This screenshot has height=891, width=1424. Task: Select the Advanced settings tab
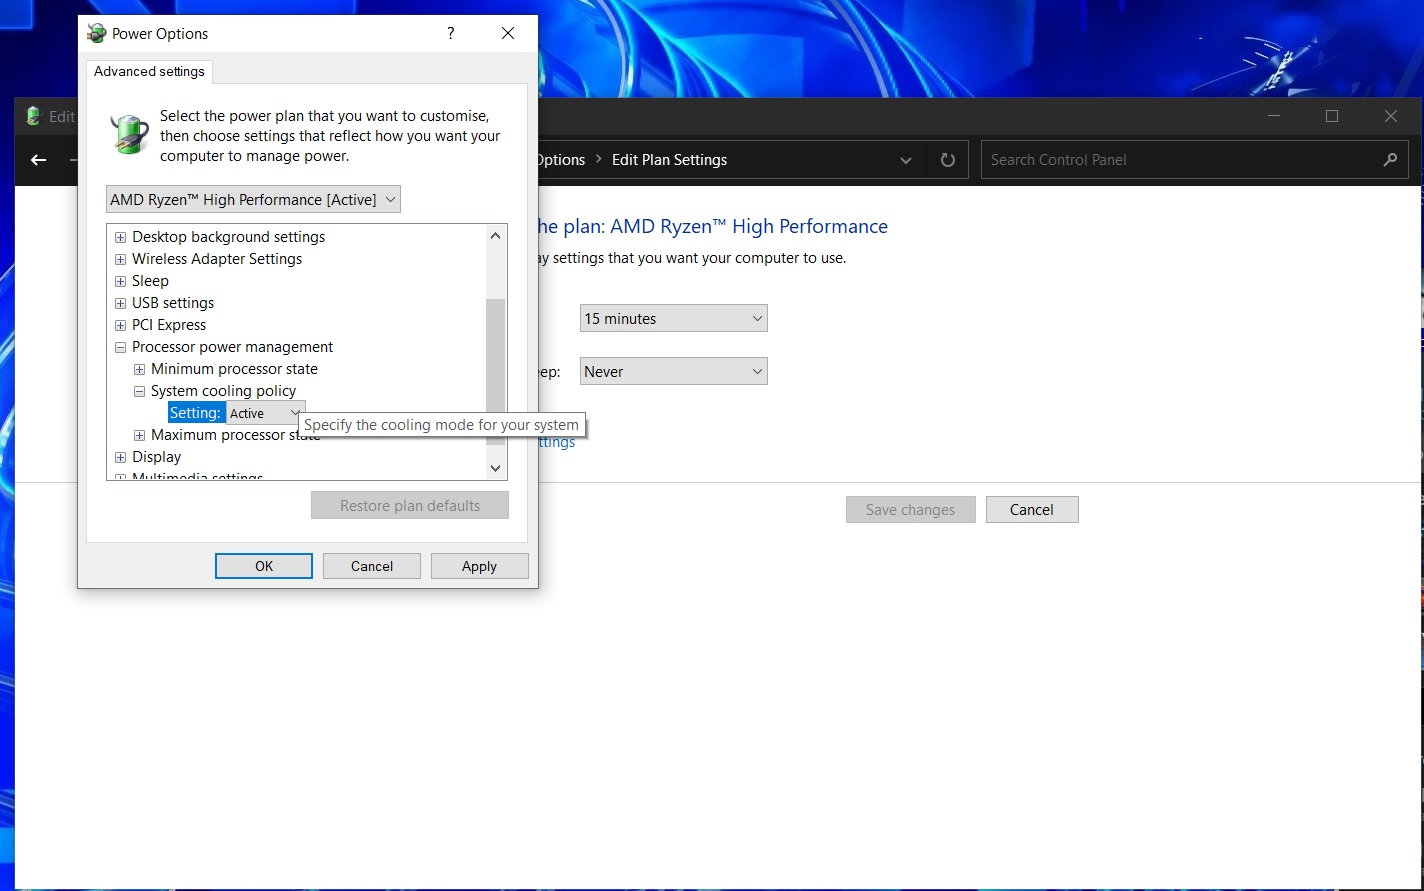149,71
